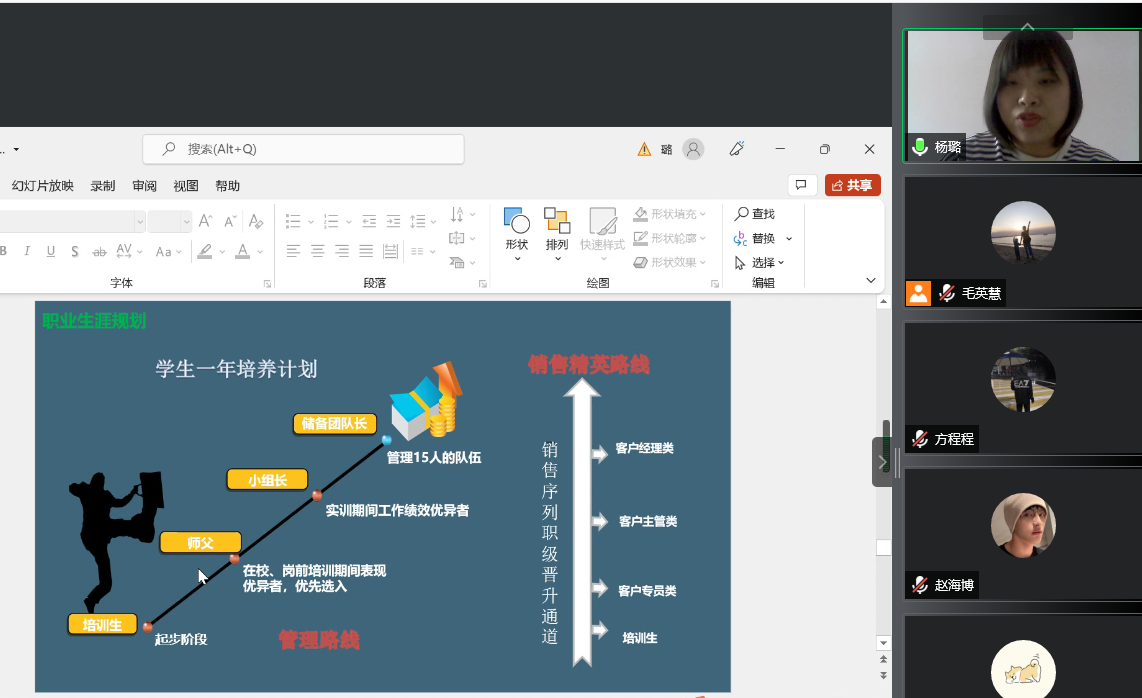The height and width of the screenshot is (698, 1142).
Task: Align text left
Action: click(293, 251)
